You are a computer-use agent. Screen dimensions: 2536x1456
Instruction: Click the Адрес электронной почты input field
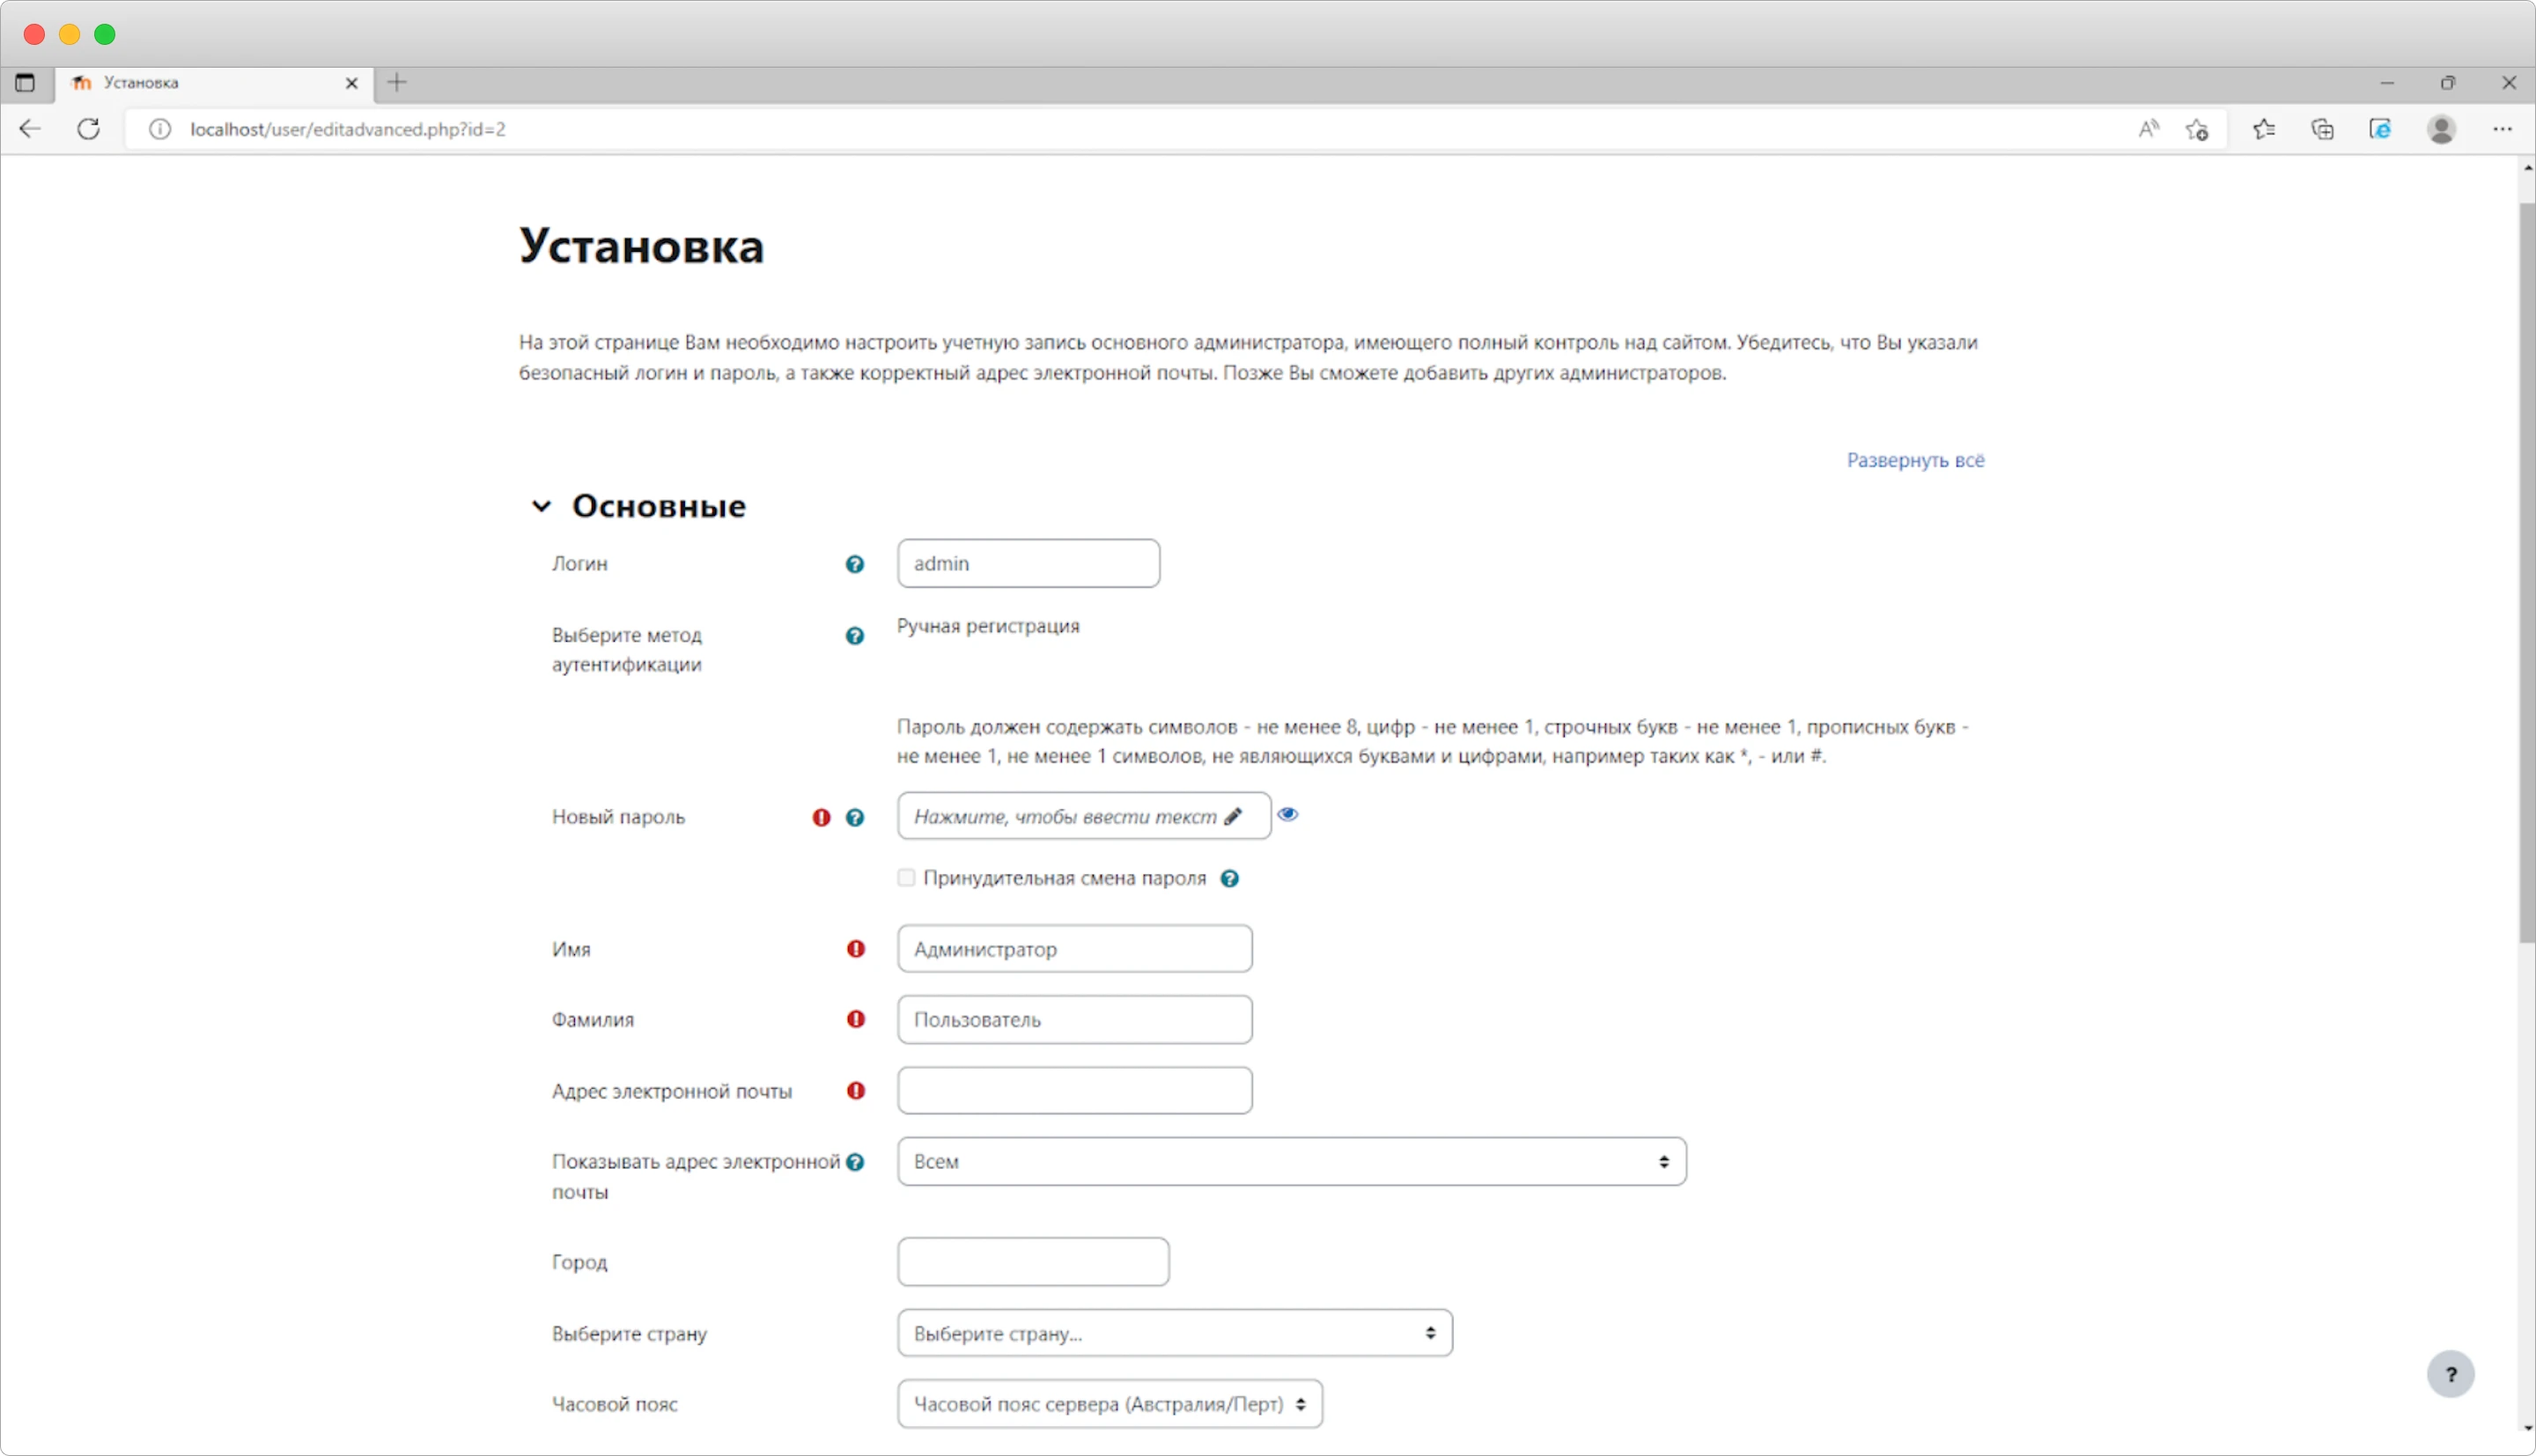click(x=1074, y=1090)
